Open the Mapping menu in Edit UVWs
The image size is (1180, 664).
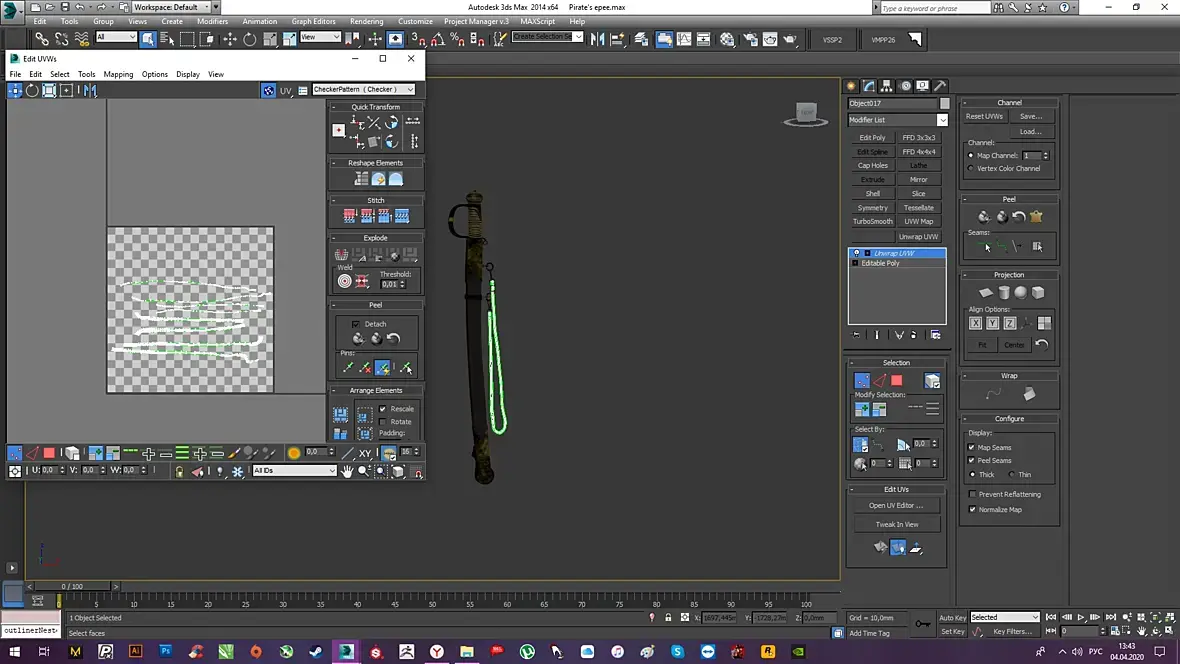pos(118,74)
